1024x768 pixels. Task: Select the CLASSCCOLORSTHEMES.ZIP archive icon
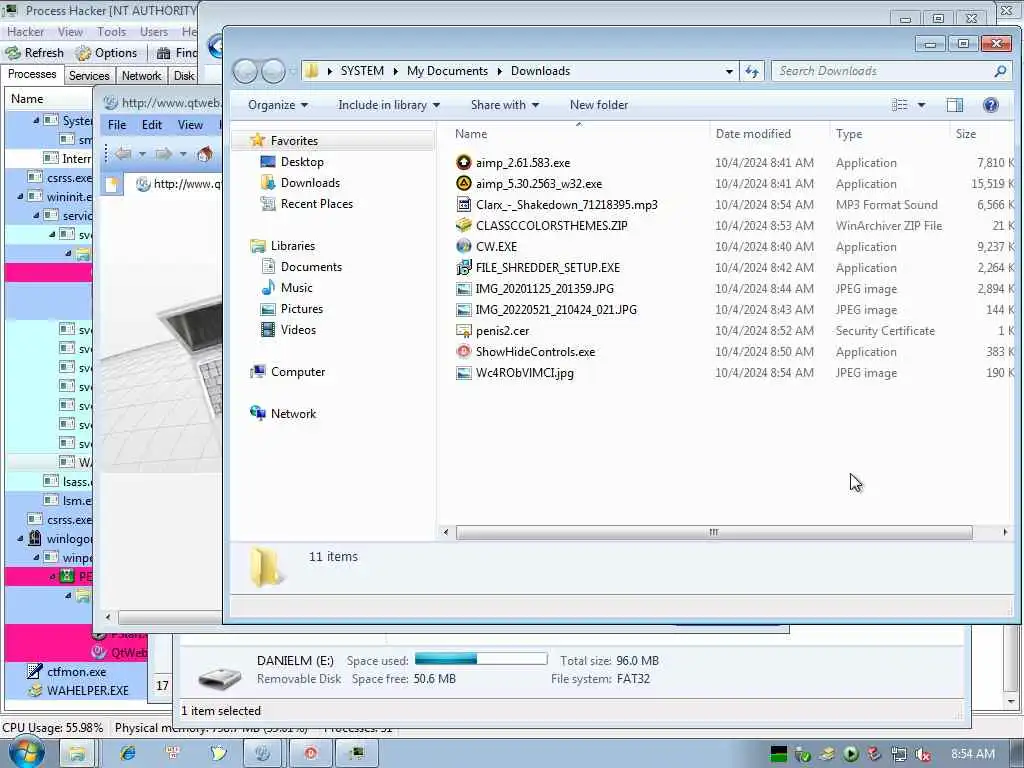464,225
